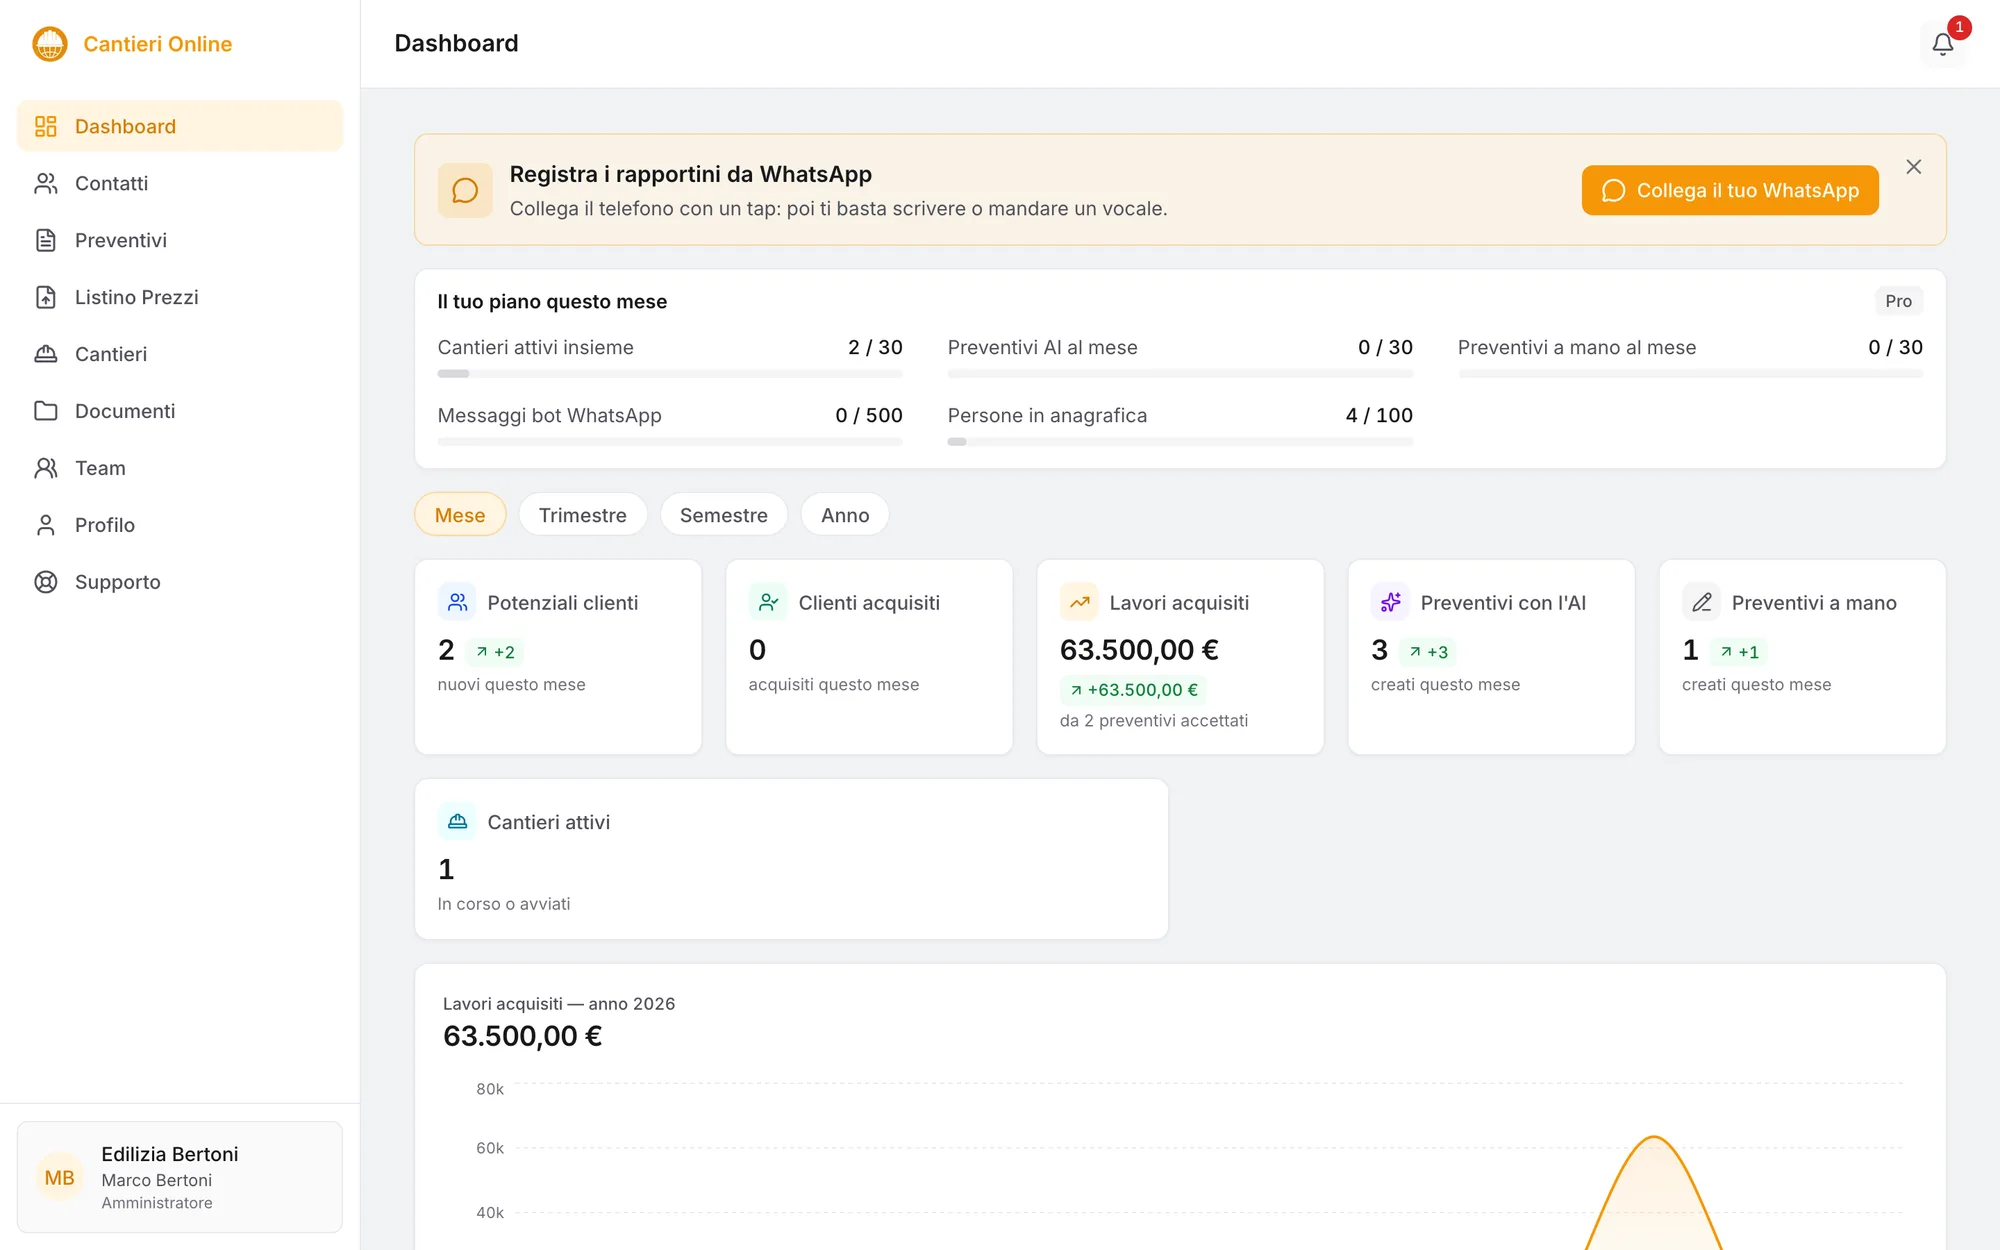Click the Dashboard page title

coord(456,43)
